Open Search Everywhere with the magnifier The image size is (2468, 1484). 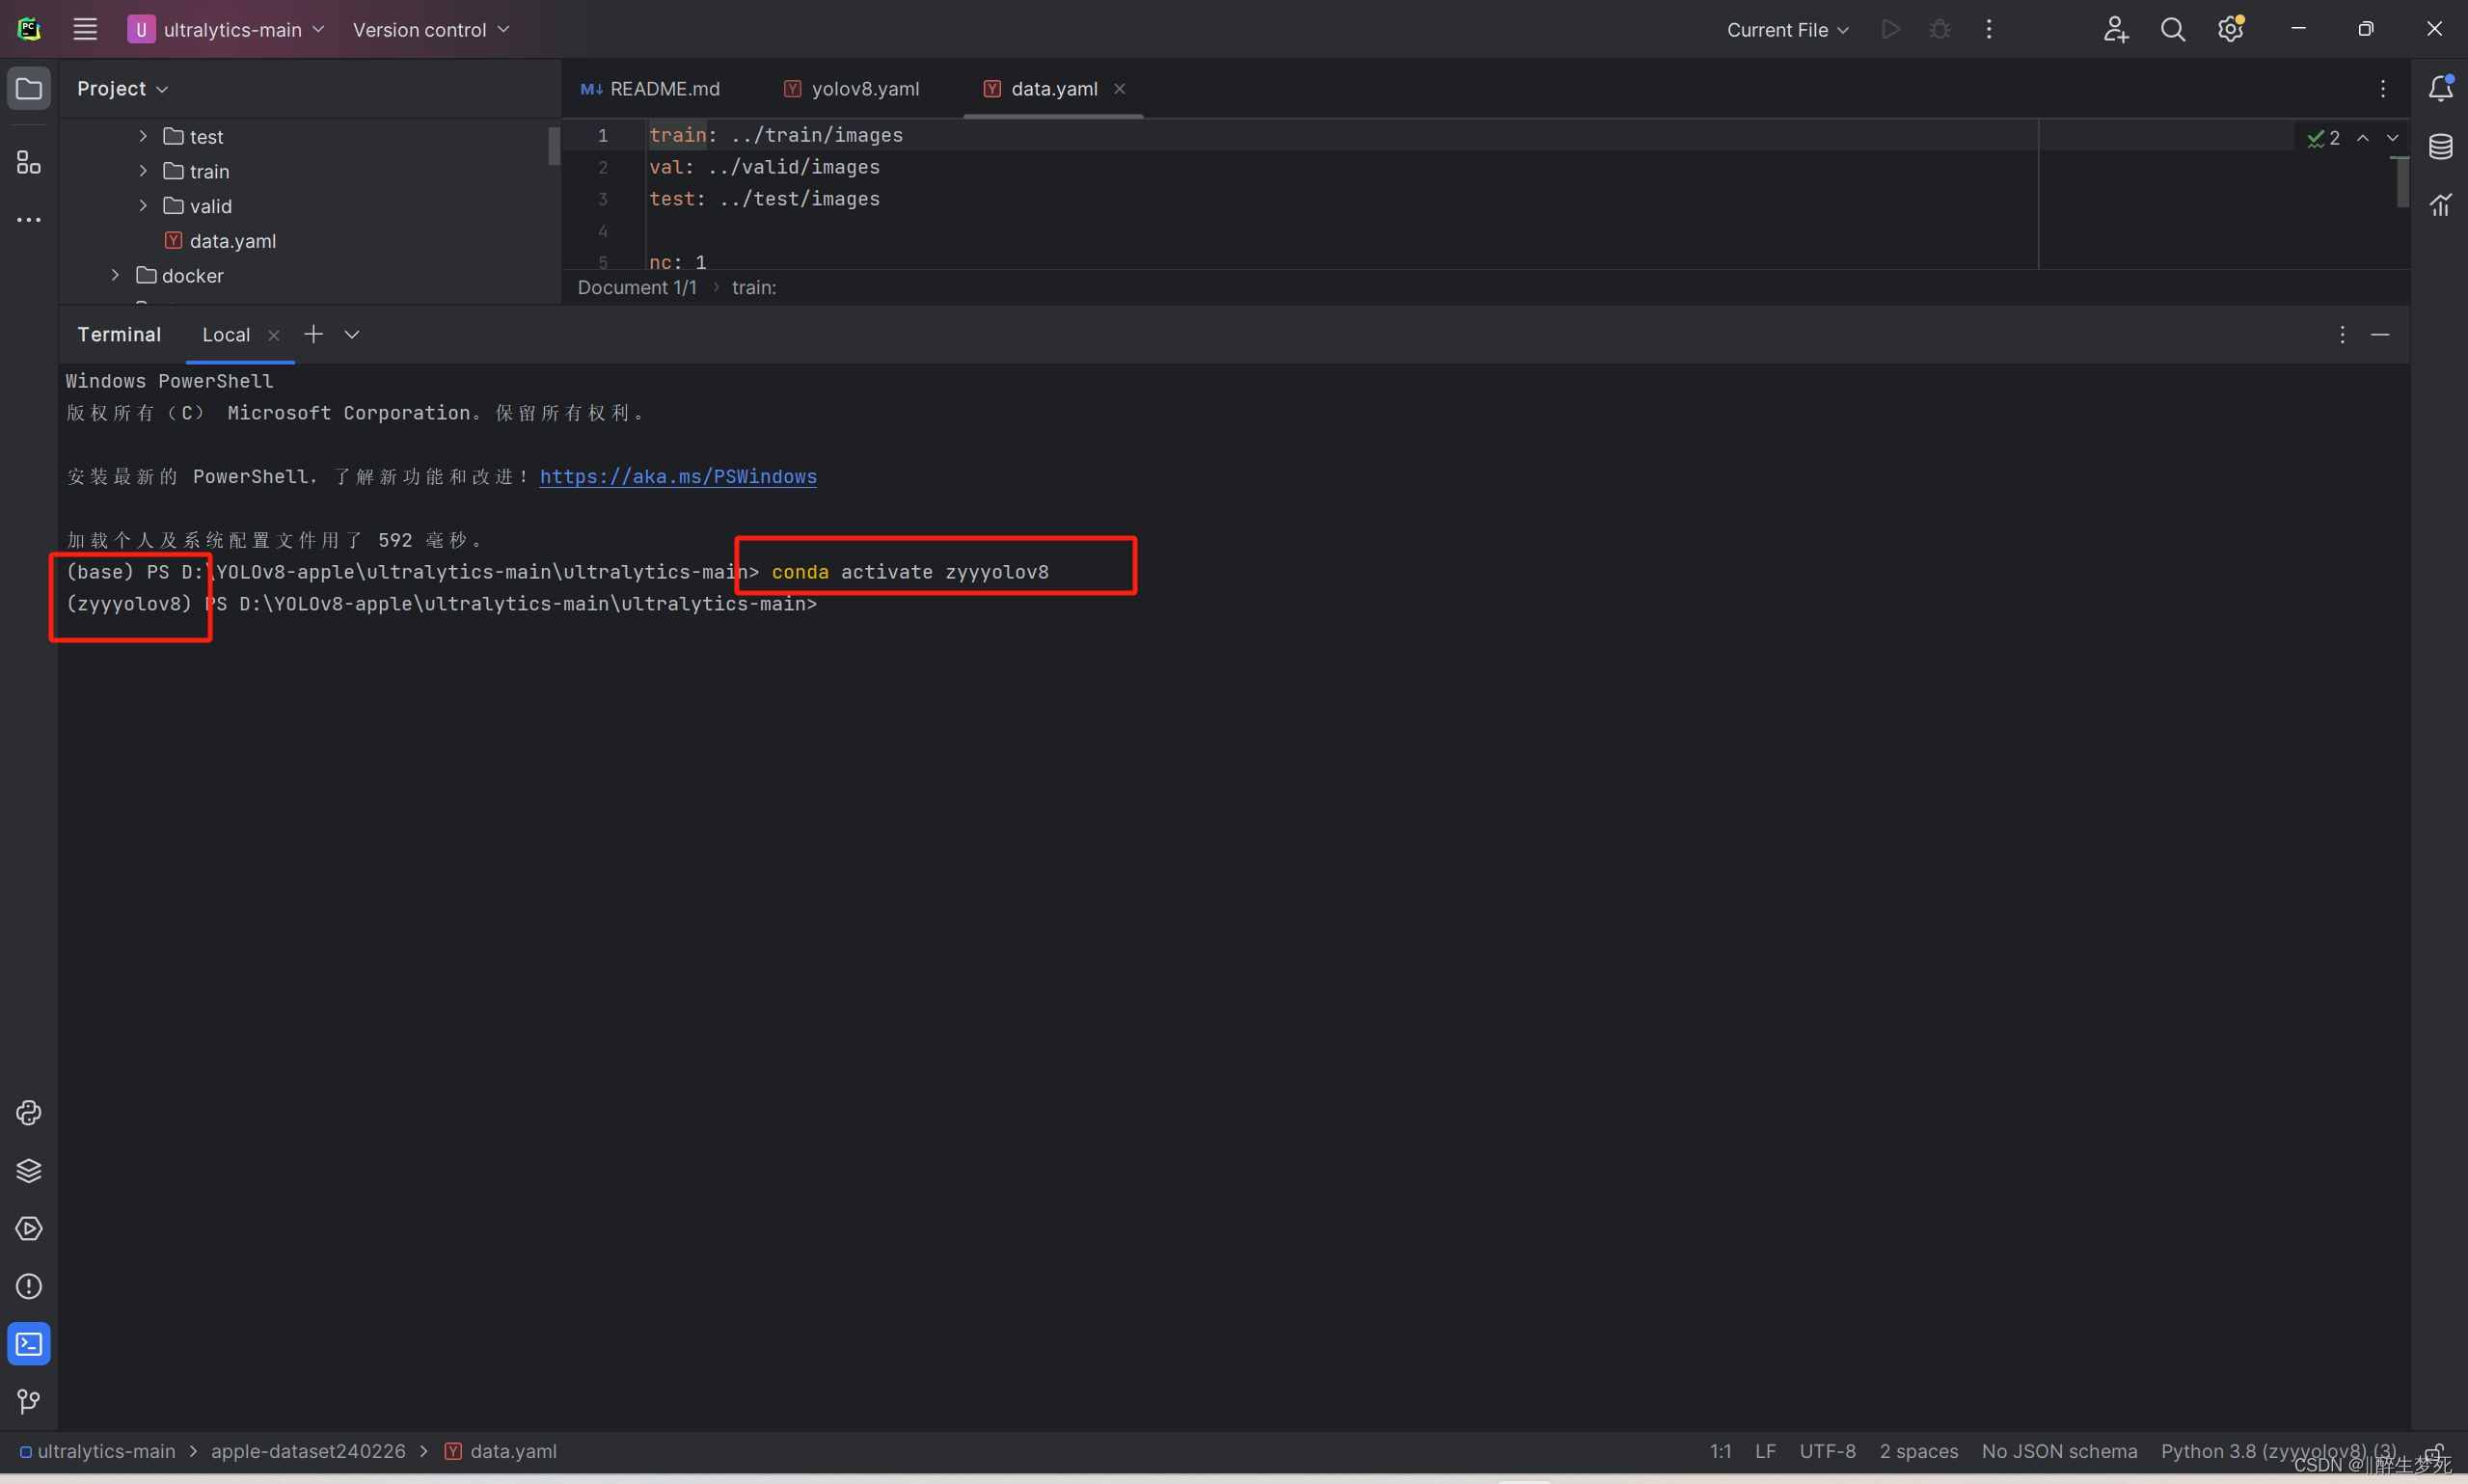point(2172,29)
